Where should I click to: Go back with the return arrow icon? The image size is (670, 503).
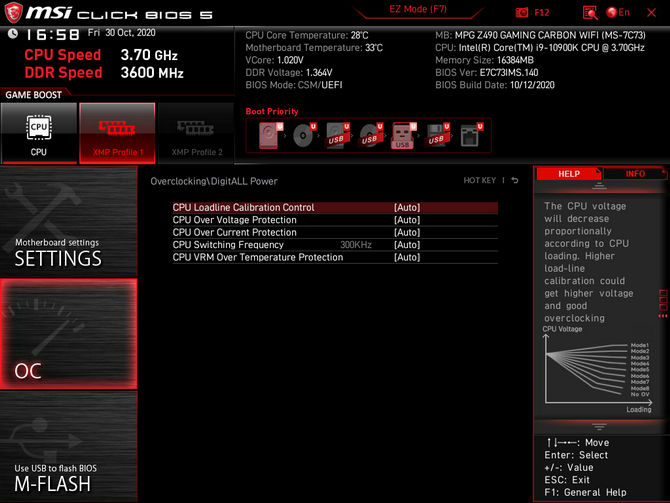click(515, 181)
